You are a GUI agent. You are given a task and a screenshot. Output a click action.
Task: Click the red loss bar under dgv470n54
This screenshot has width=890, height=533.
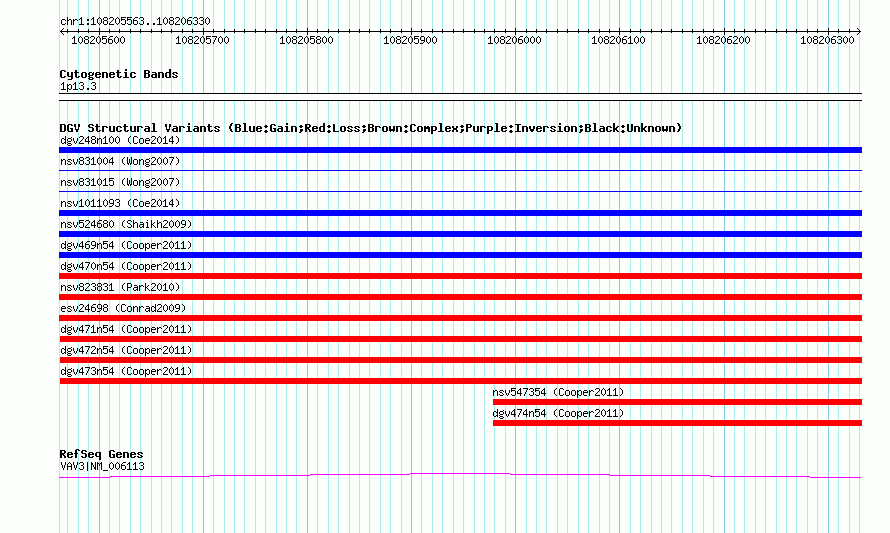click(x=460, y=276)
